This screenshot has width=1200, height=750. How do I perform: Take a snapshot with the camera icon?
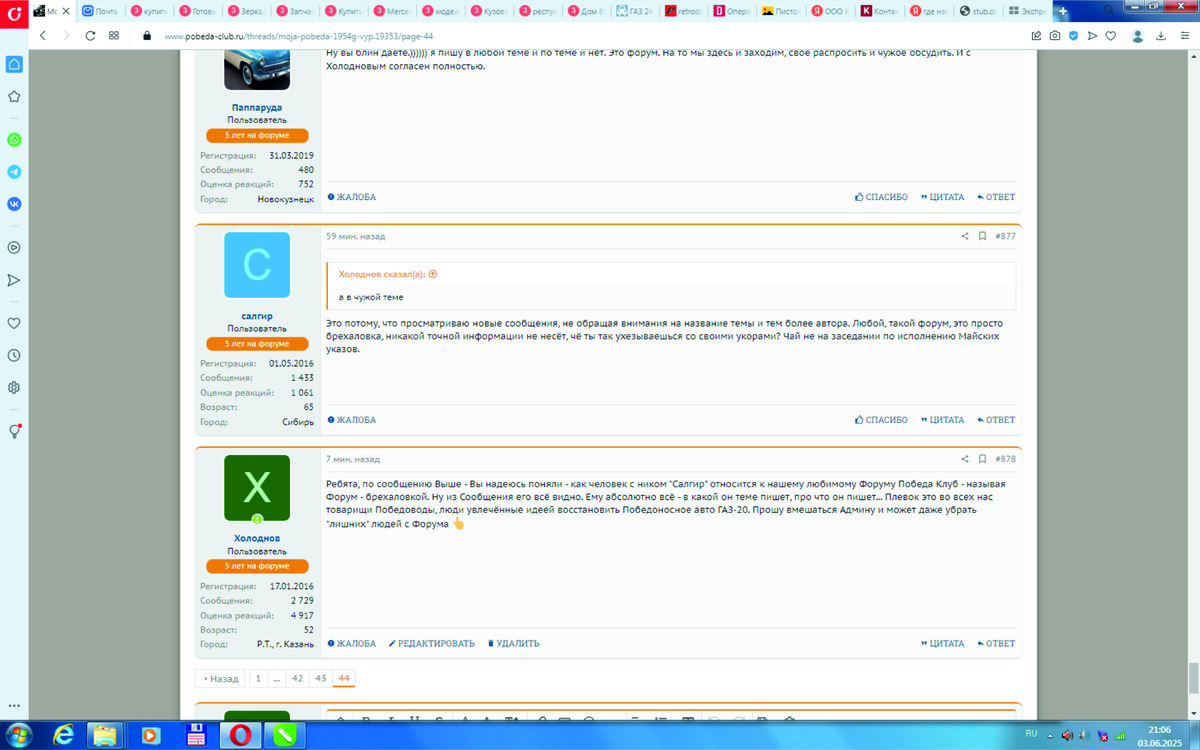(1055, 36)
